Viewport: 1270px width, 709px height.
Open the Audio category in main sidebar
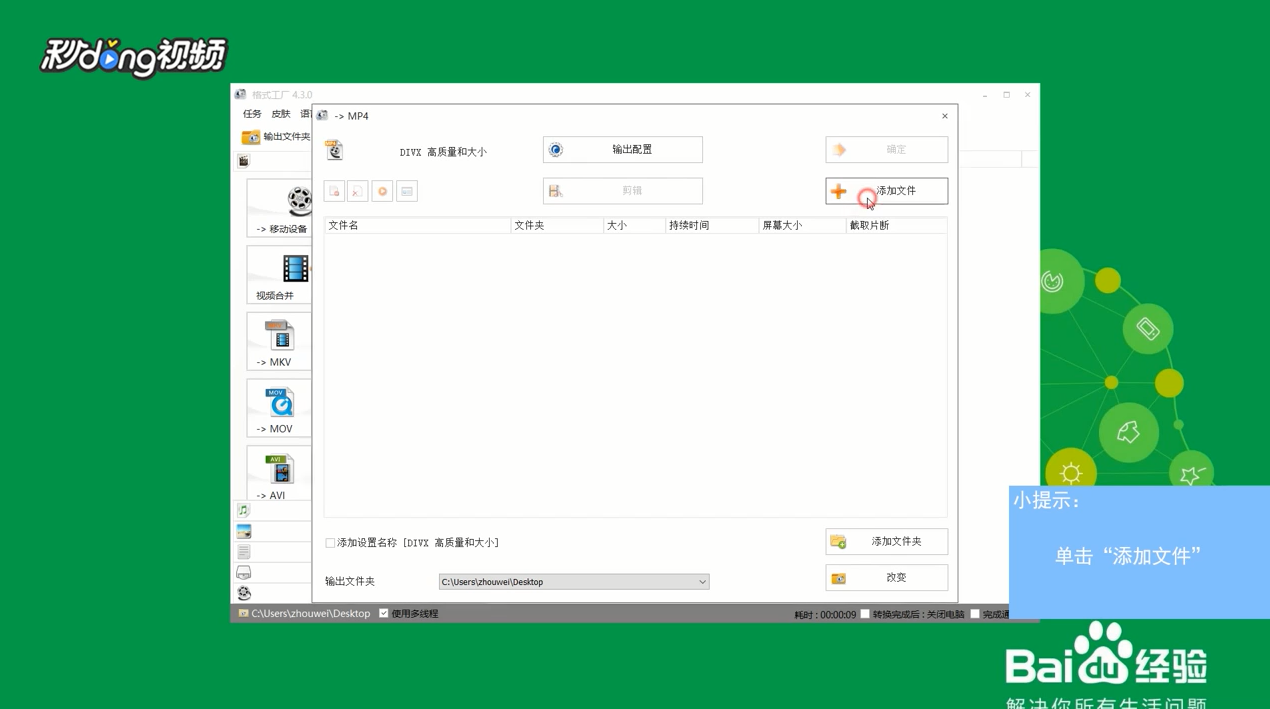tap(244, 510)
